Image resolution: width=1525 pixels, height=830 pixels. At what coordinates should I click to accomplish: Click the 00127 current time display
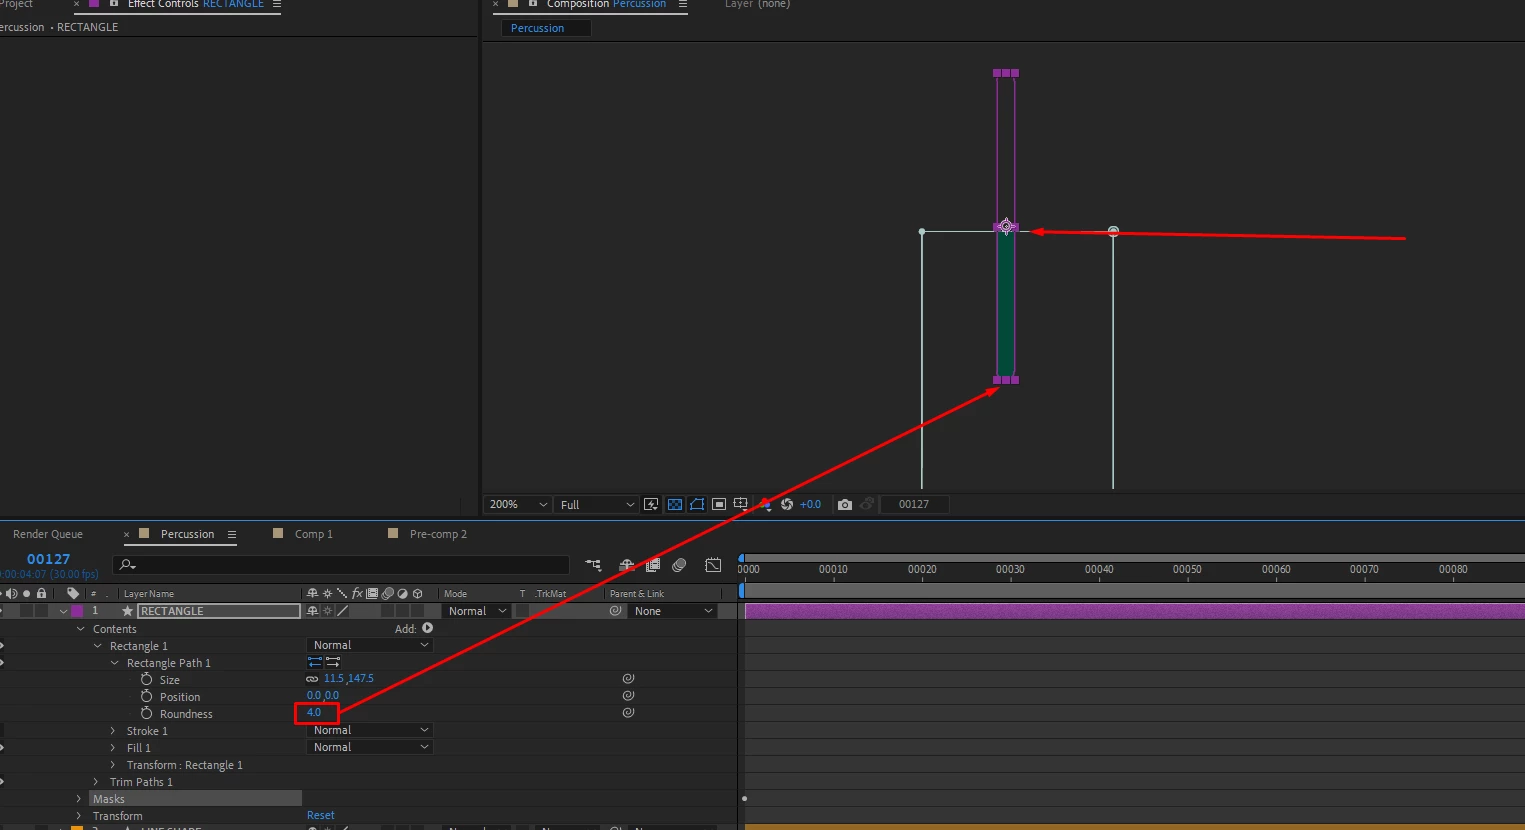[48, 559]
